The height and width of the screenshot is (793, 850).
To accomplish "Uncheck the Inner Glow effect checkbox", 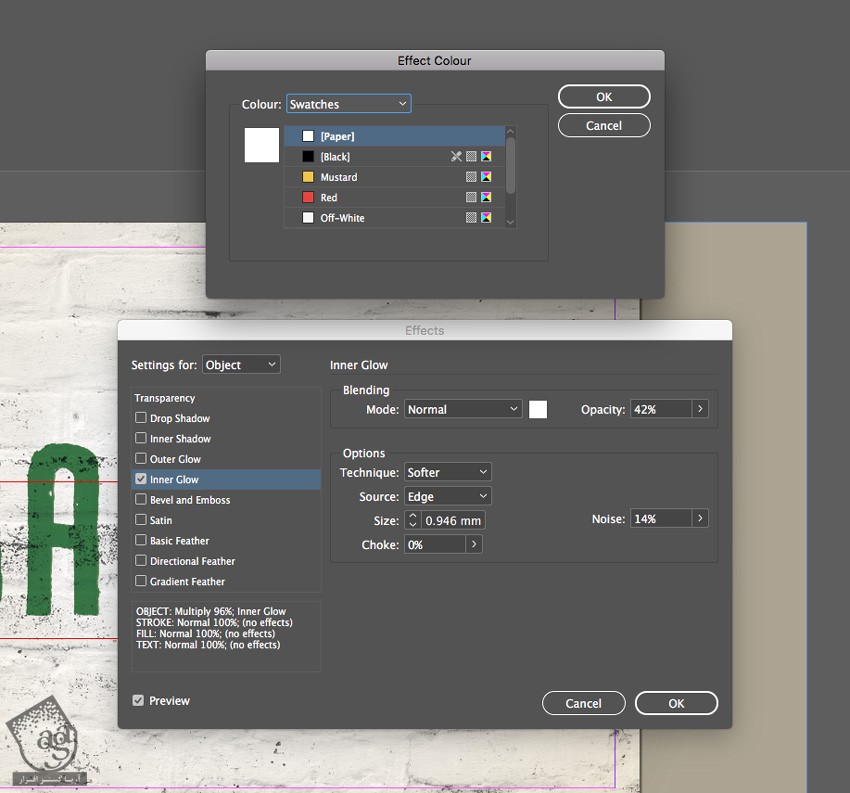I will [141, 479].
